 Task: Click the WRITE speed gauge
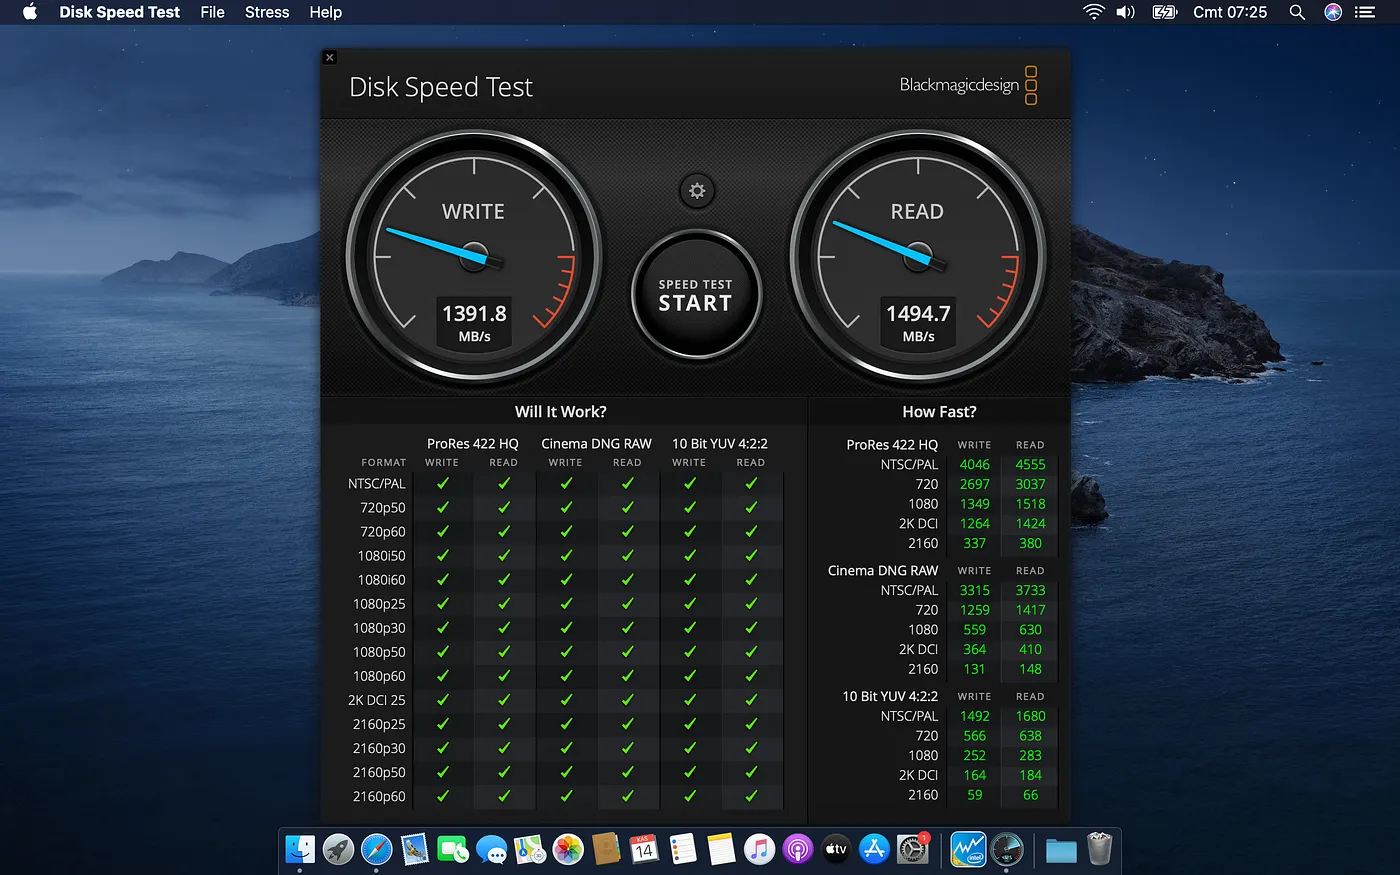[x=474, y=257]
